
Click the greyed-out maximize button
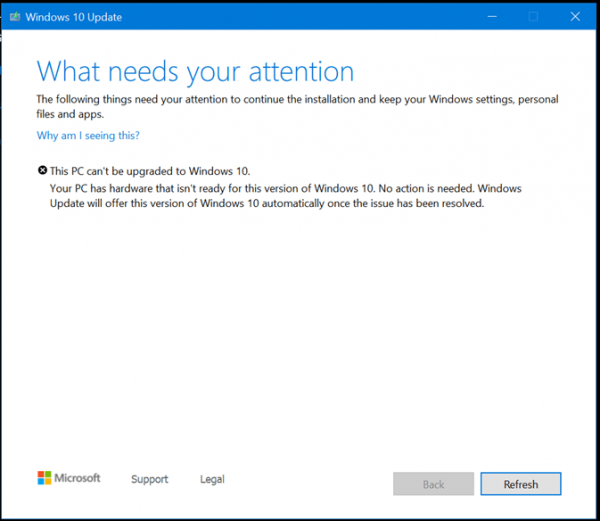[x=533, y=16]
